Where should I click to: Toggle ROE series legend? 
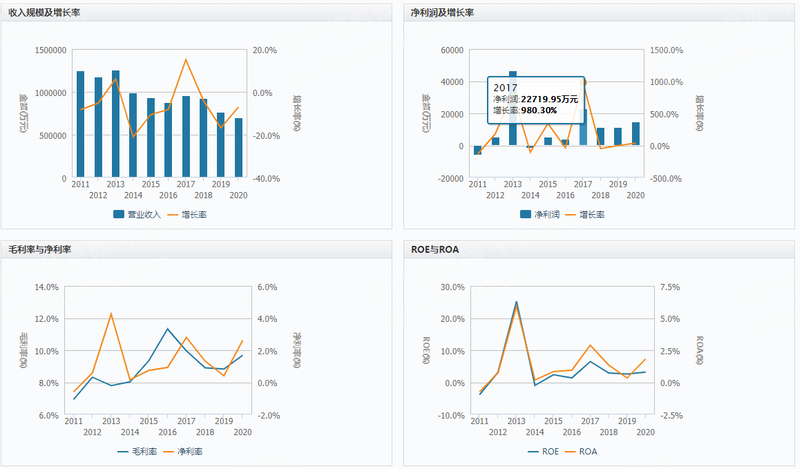tap(543, 451)
